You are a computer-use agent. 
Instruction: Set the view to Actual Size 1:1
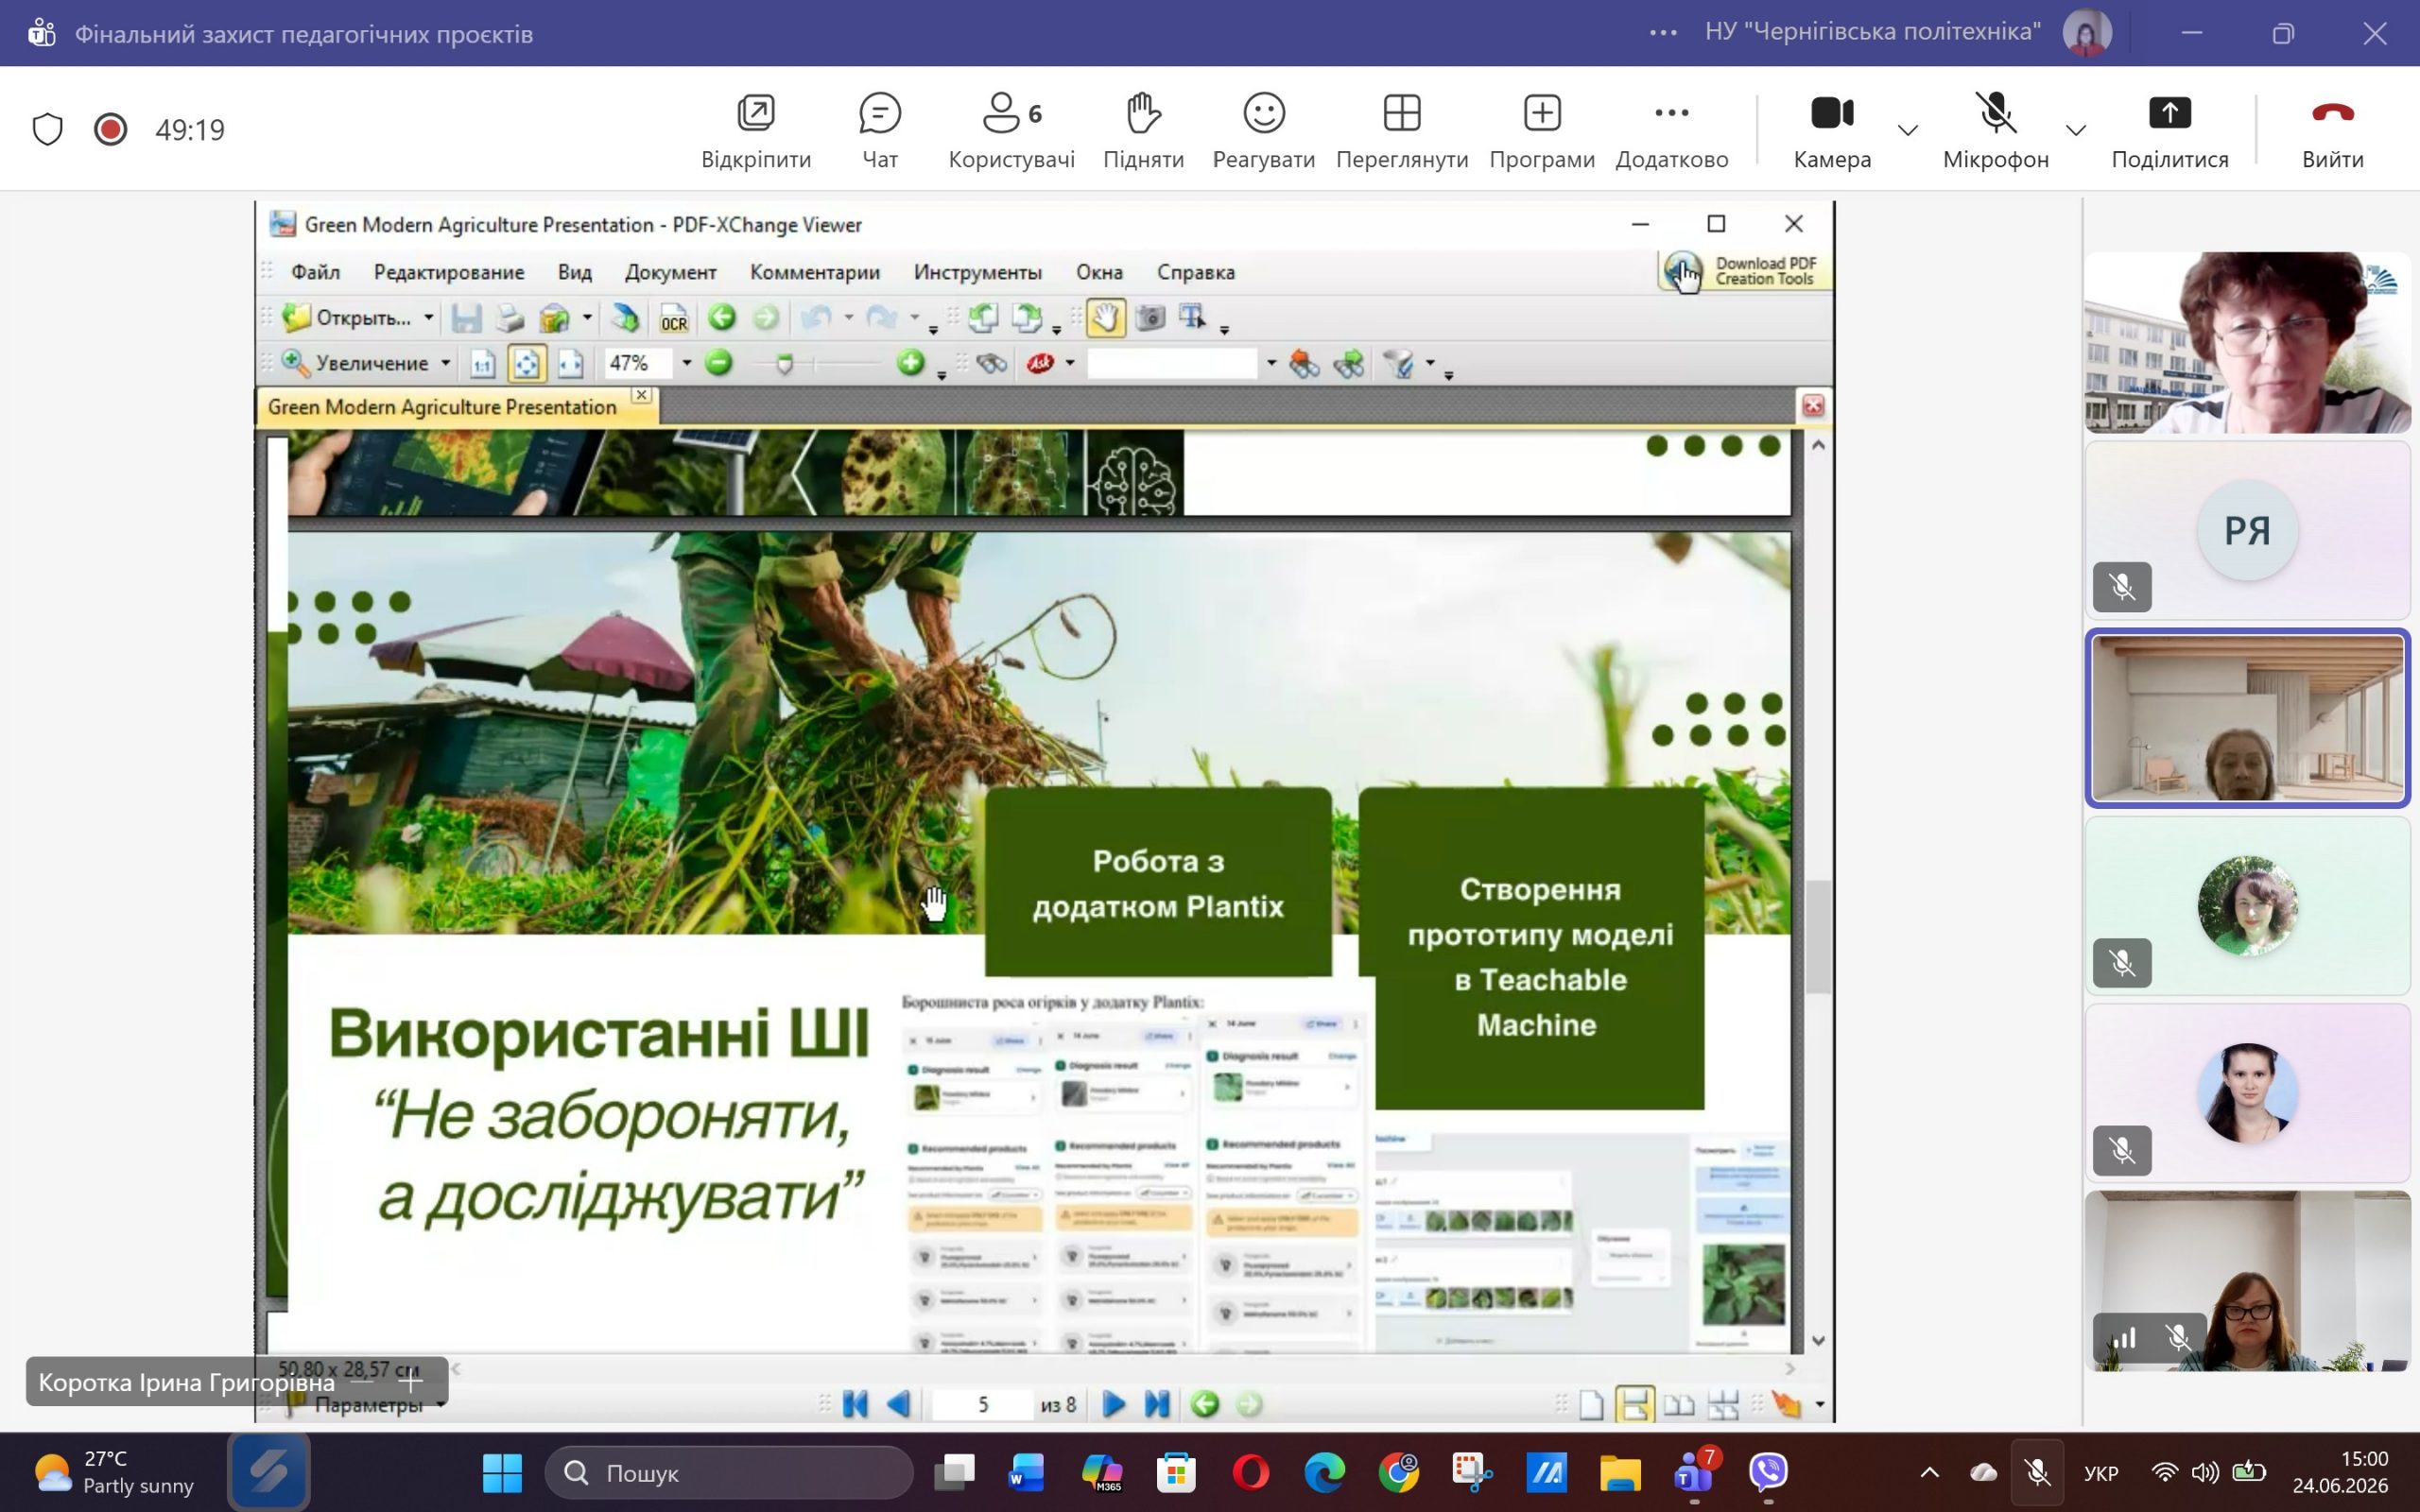coord(483,363)
